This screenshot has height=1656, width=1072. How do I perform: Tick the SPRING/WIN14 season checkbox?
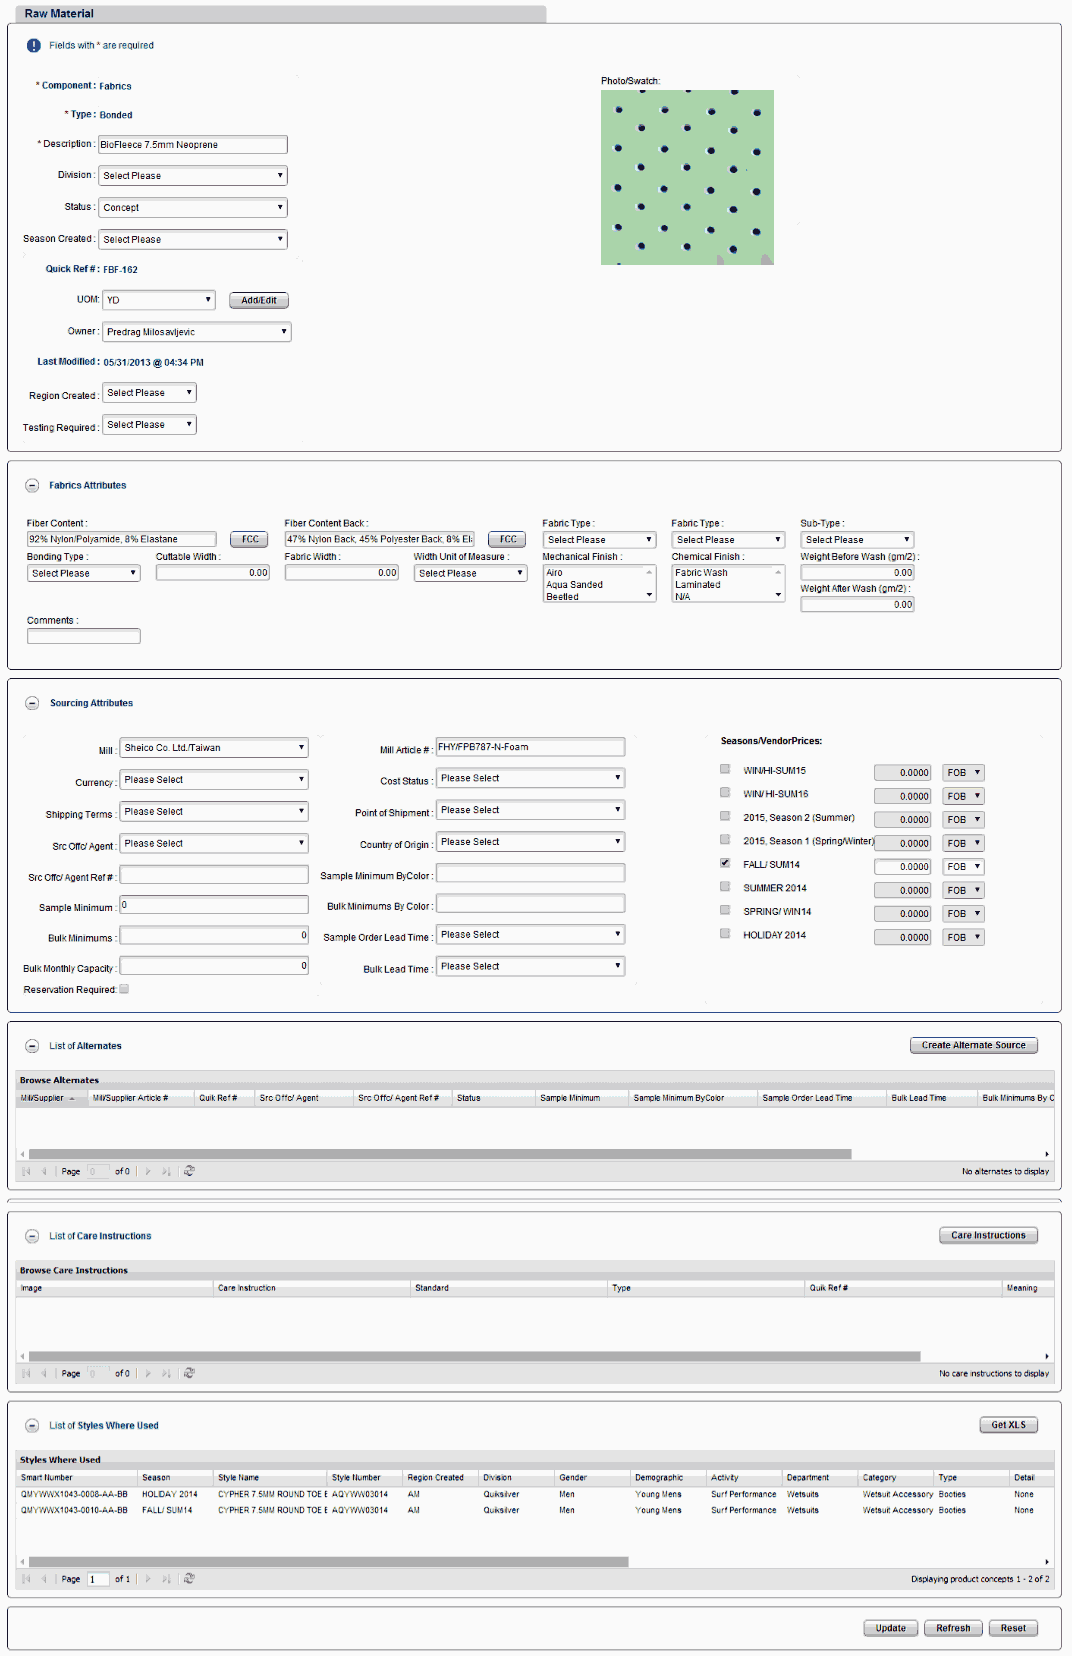pyautogui.click(x=725, y=910)
